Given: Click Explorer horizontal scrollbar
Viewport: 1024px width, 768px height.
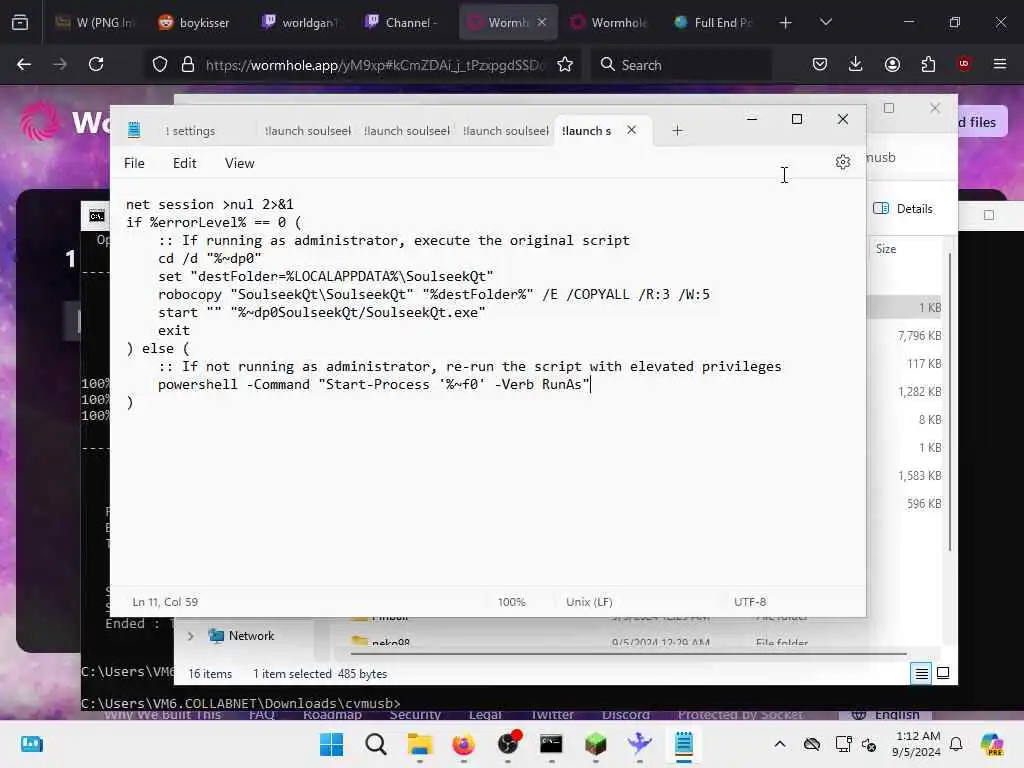Looking at the screenshot, I should click(x=628, y=652).
